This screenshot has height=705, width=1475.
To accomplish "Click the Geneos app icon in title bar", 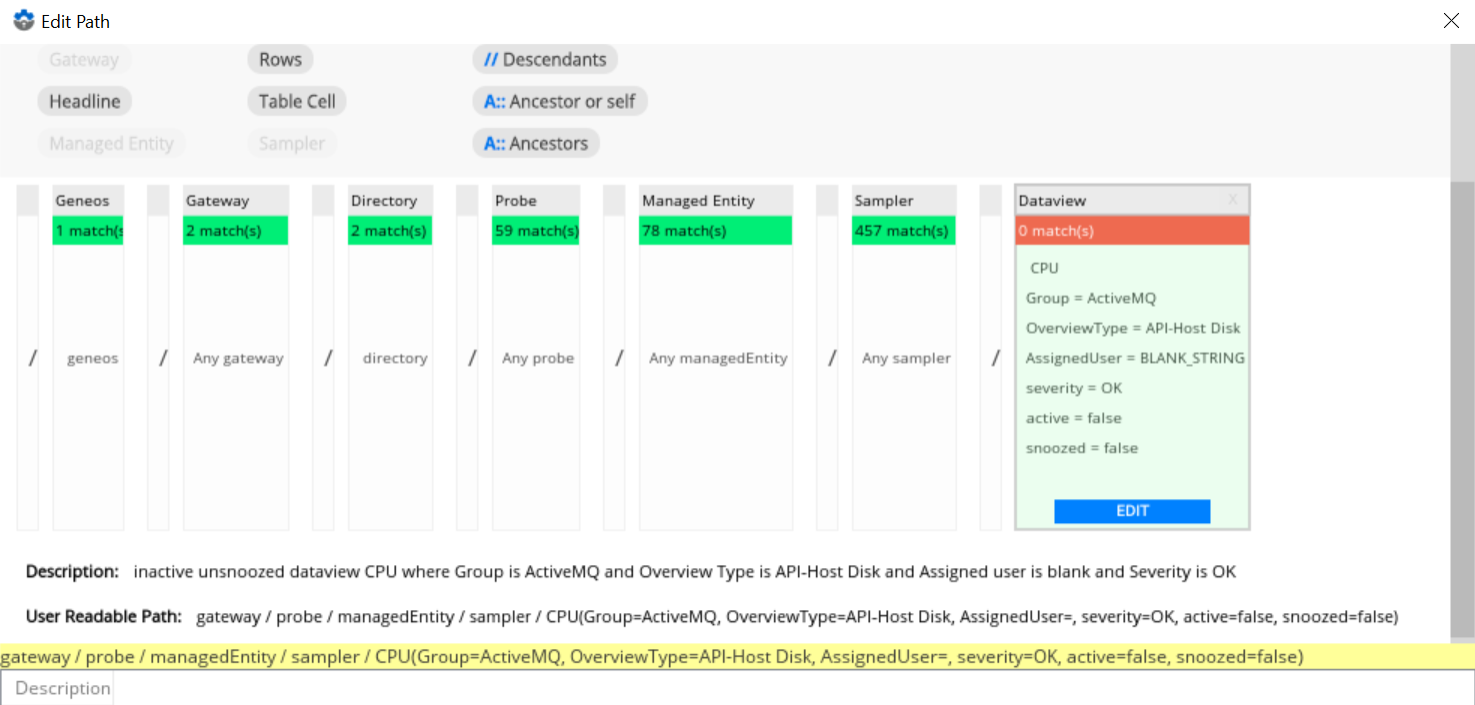I will tap(24, 20).
